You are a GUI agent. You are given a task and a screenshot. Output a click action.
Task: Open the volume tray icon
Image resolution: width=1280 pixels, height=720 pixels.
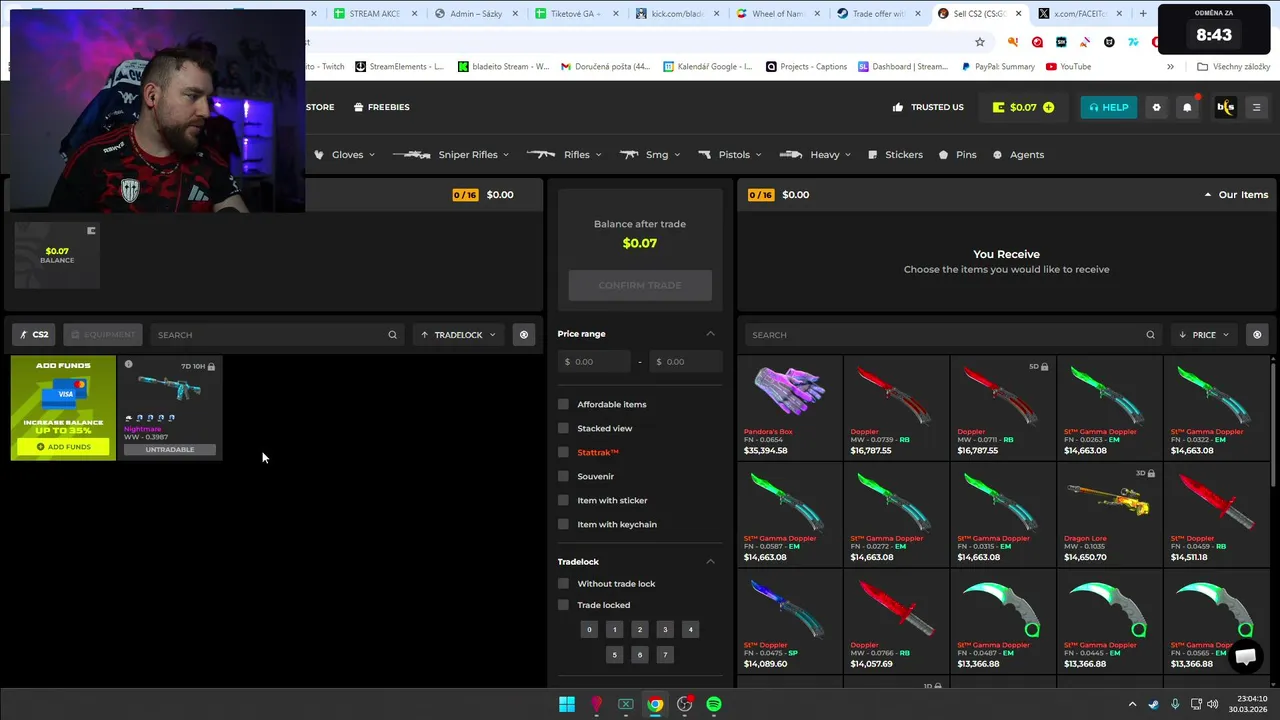1212,704
